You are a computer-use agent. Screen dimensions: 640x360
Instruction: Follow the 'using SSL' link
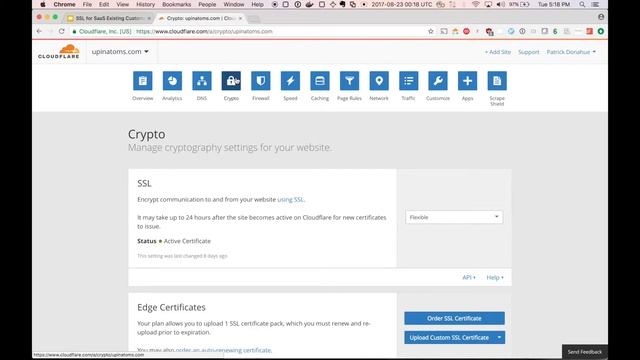pyautogui.click(x=291, y=200)
